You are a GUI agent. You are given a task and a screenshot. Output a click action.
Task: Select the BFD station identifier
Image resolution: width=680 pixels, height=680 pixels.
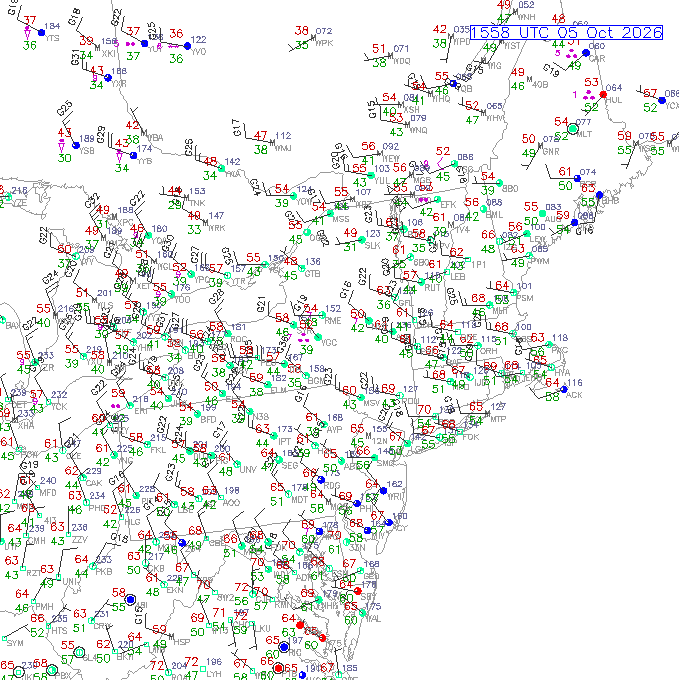[x=208, y=419]
